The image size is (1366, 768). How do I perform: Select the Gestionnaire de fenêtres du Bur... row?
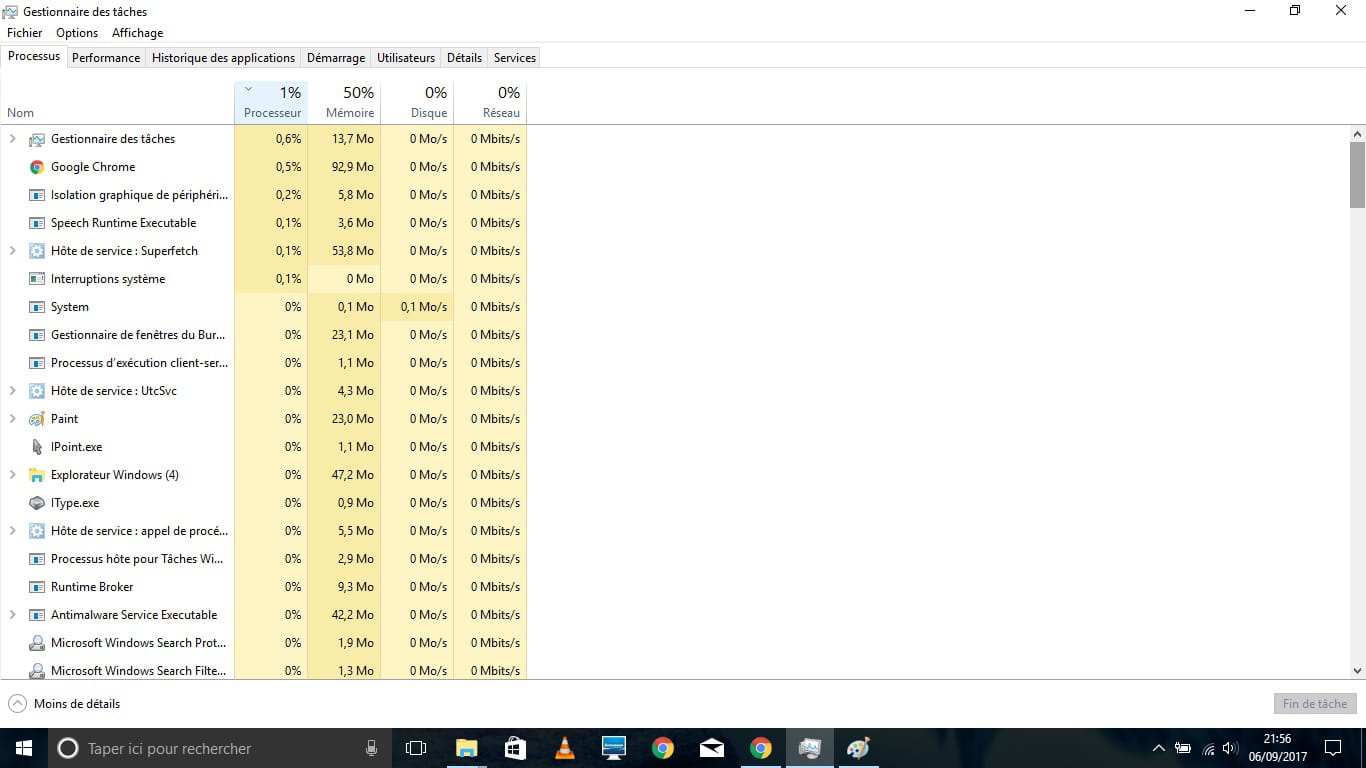[x=264, y=335]
